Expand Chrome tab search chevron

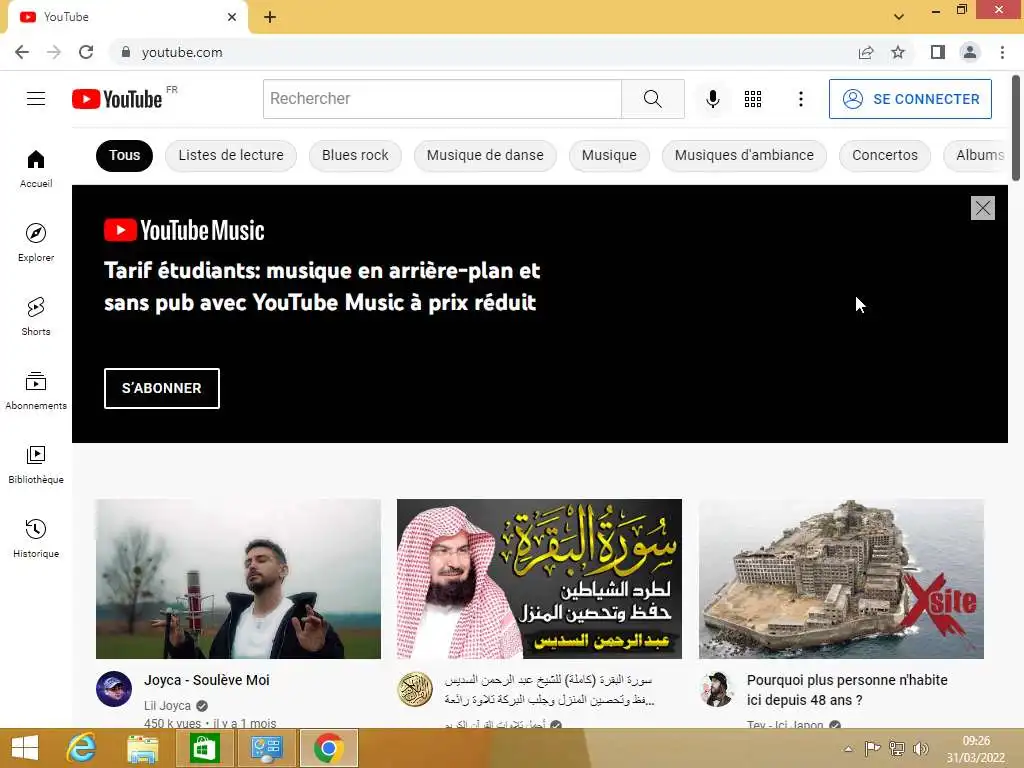[899, 16]
